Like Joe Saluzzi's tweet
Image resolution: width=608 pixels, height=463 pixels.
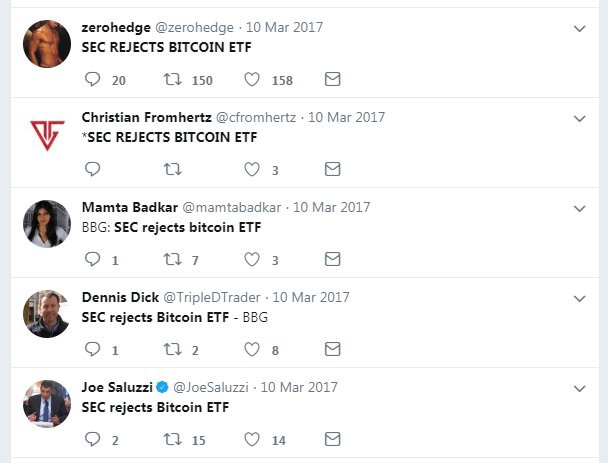[x=253, y=439]
